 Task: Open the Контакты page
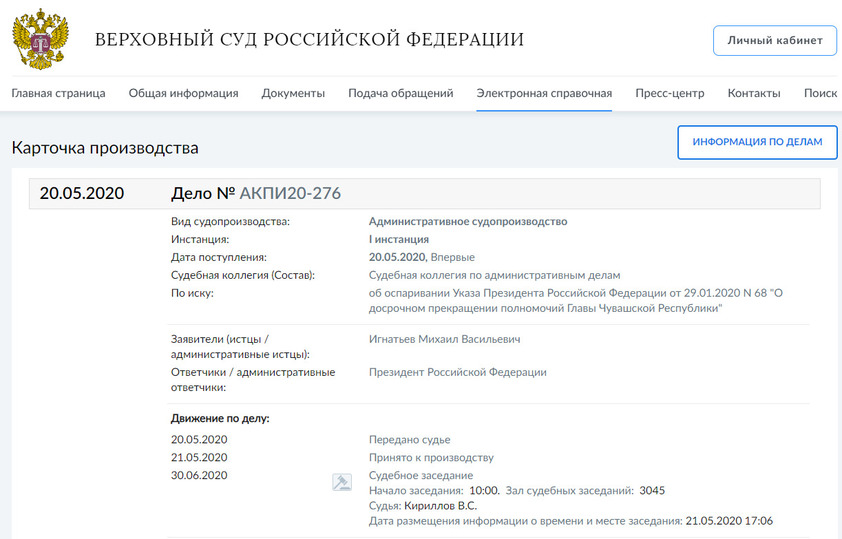pyautogui.click(x=754, y=93)
